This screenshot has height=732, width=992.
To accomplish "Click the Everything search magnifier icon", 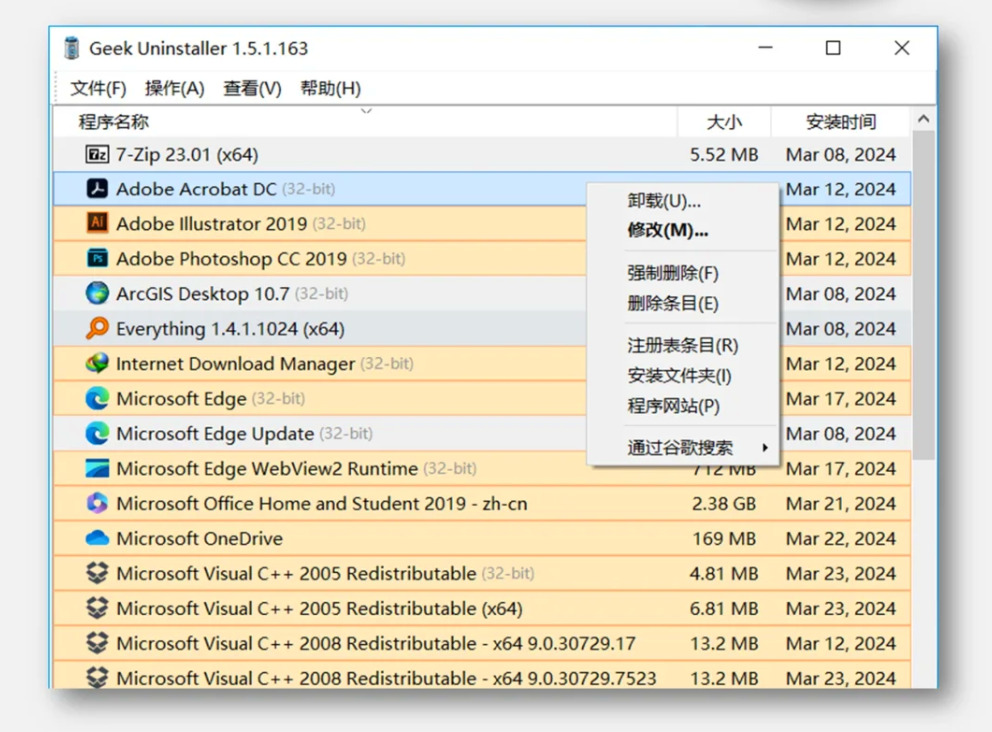I will pyautogui.click(x=97, y=329).
